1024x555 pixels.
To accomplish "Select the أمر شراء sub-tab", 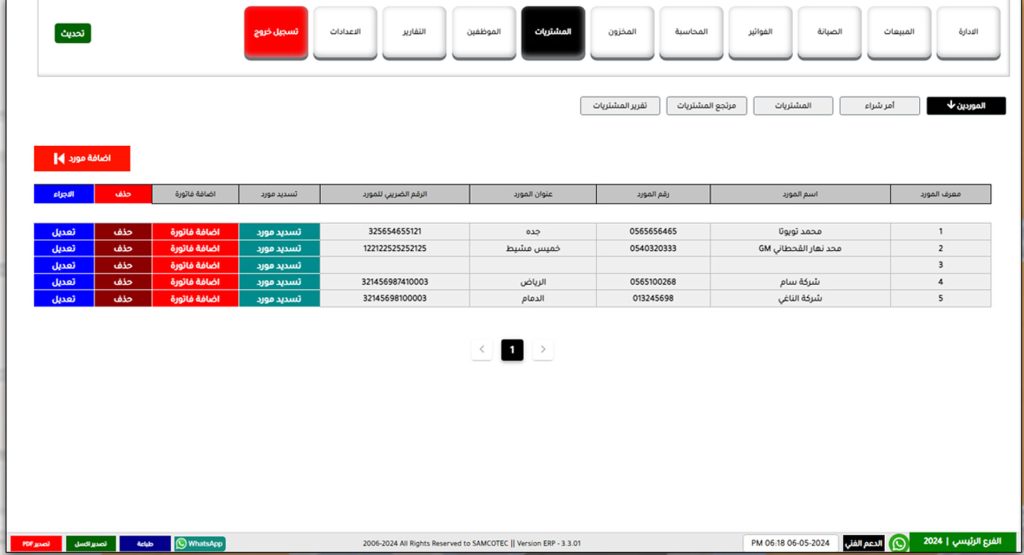I will [x=879, y=106].
